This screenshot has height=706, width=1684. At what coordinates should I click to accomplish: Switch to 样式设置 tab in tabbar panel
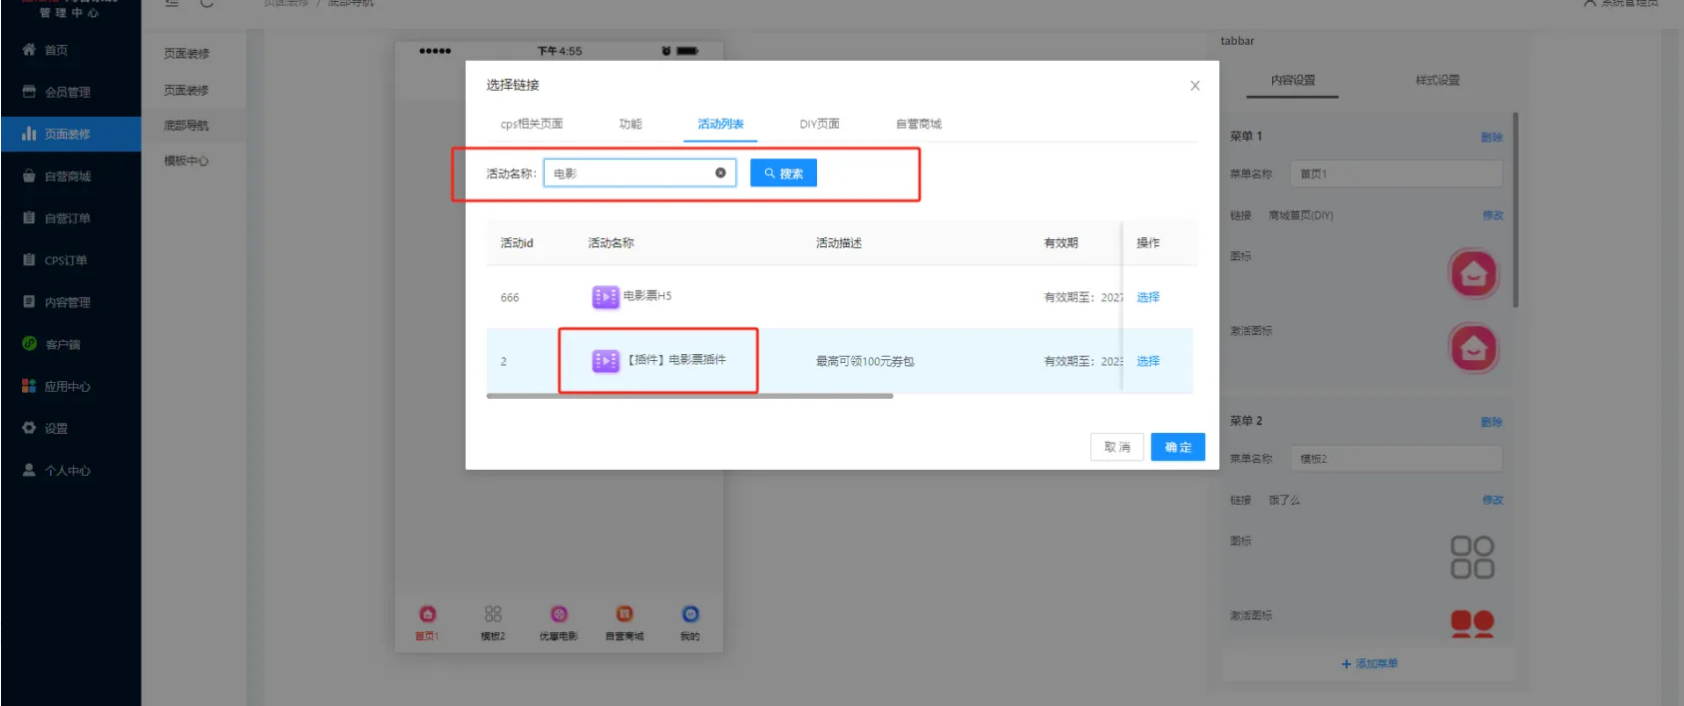pos(1437,80)
